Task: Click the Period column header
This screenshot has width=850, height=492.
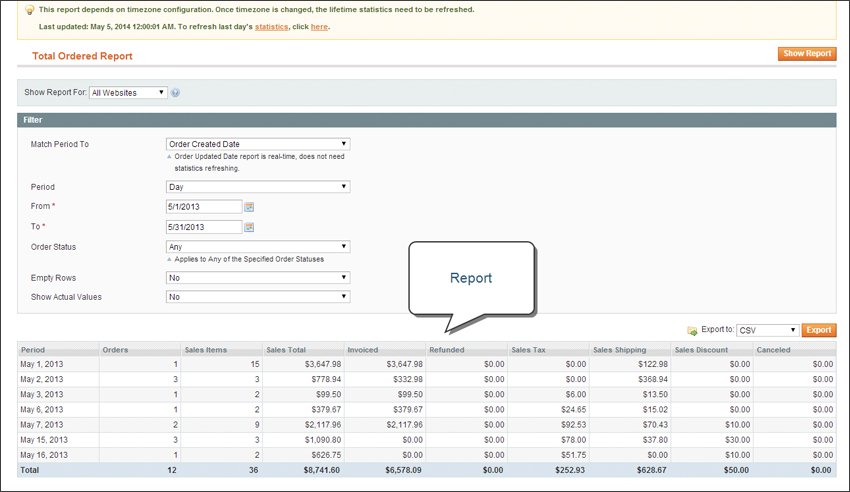Action: pyautogui.click(x=58, y=349)
